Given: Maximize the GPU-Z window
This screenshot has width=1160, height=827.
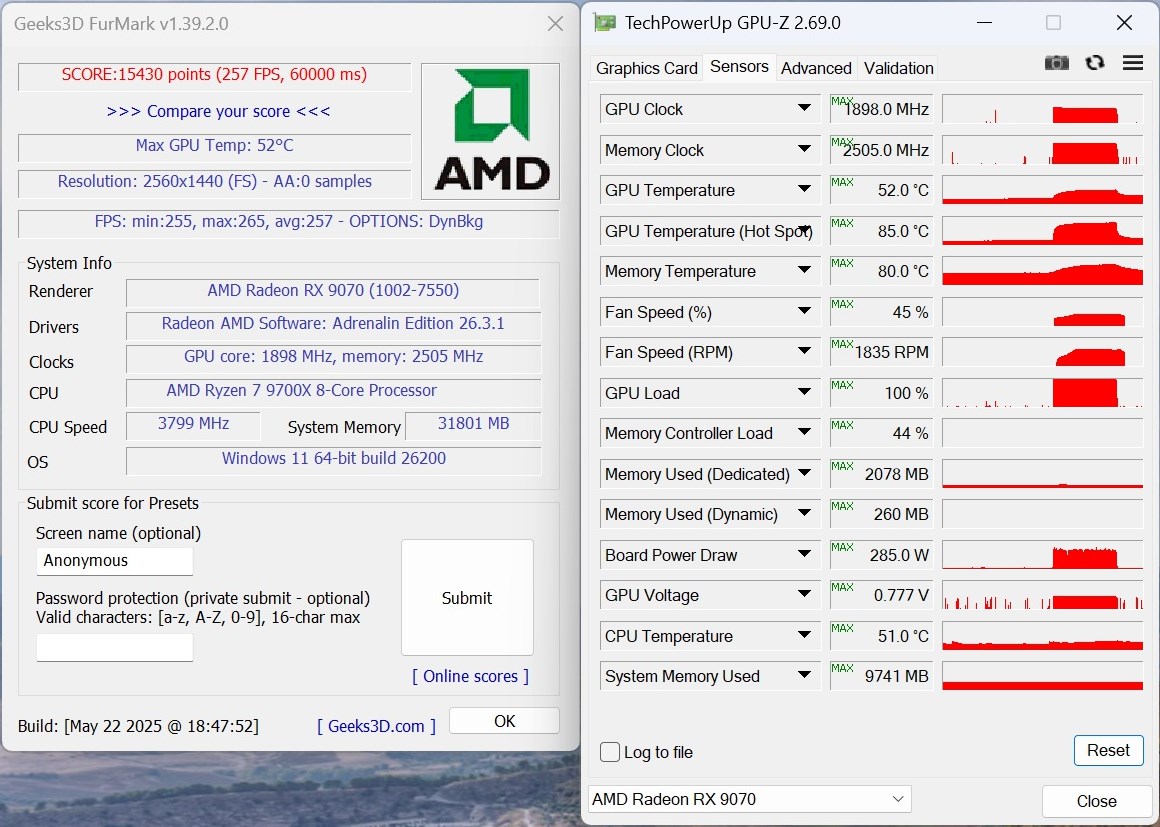Looking at the screenshot, I should (1053, 23).
